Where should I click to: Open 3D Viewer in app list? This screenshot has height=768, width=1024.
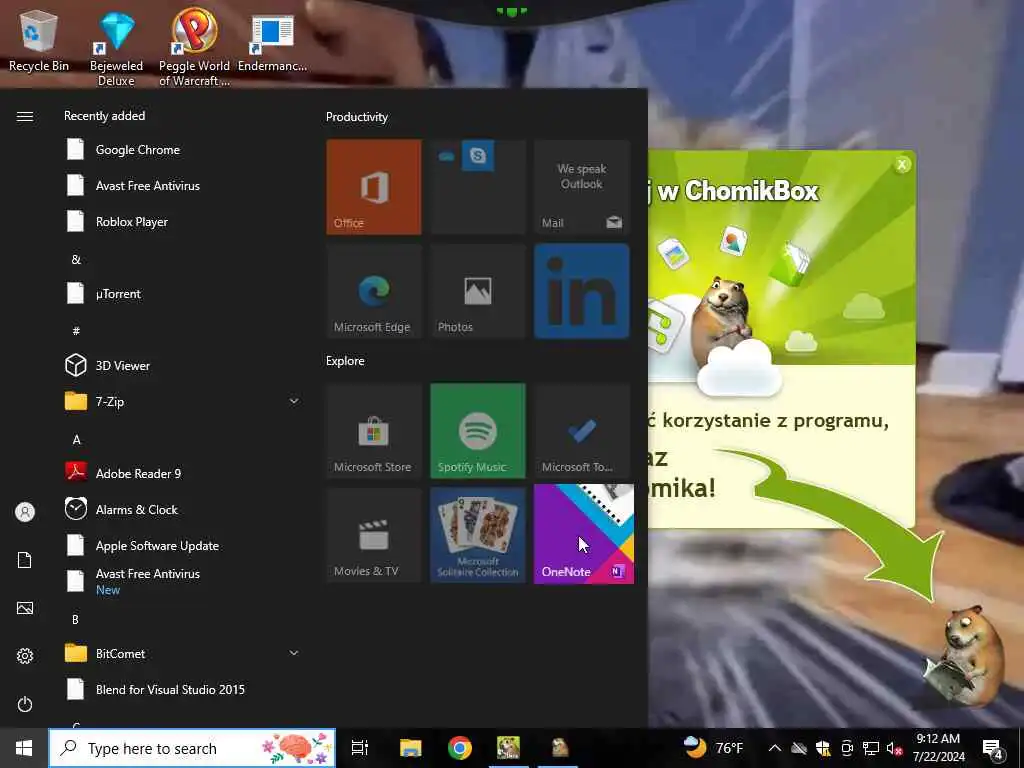tap(182, 365)
